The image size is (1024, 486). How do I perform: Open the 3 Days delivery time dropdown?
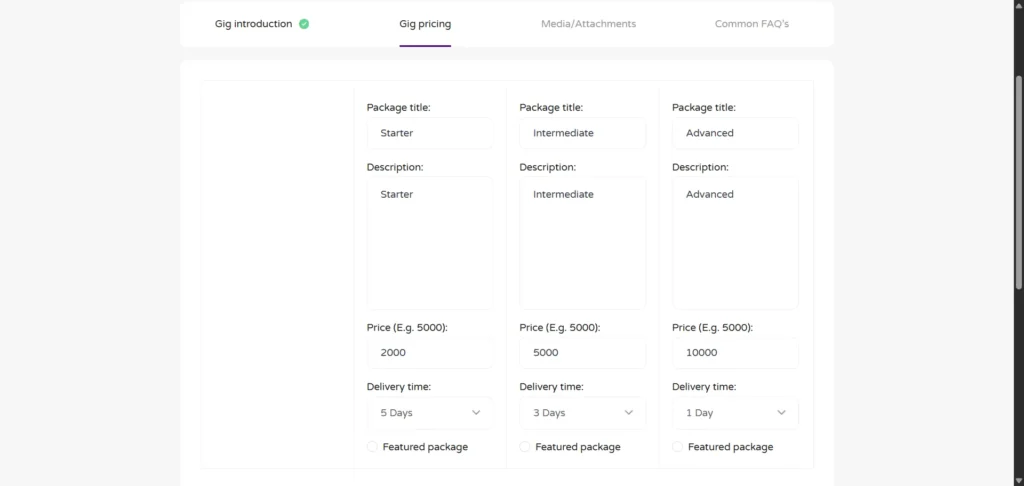pos(582,413)
